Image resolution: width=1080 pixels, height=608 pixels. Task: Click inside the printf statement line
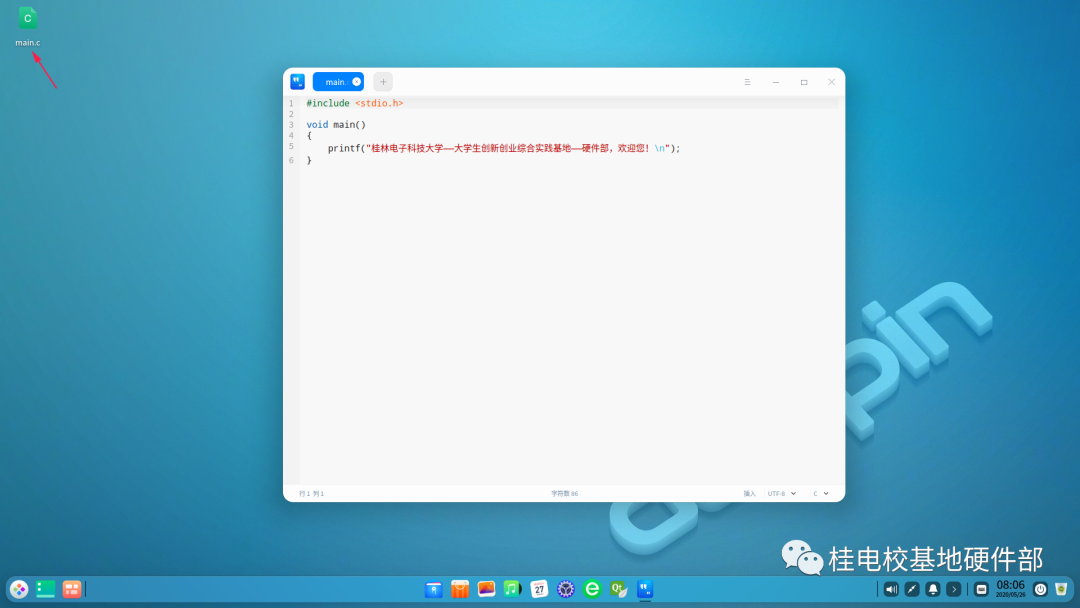point(503,148)
